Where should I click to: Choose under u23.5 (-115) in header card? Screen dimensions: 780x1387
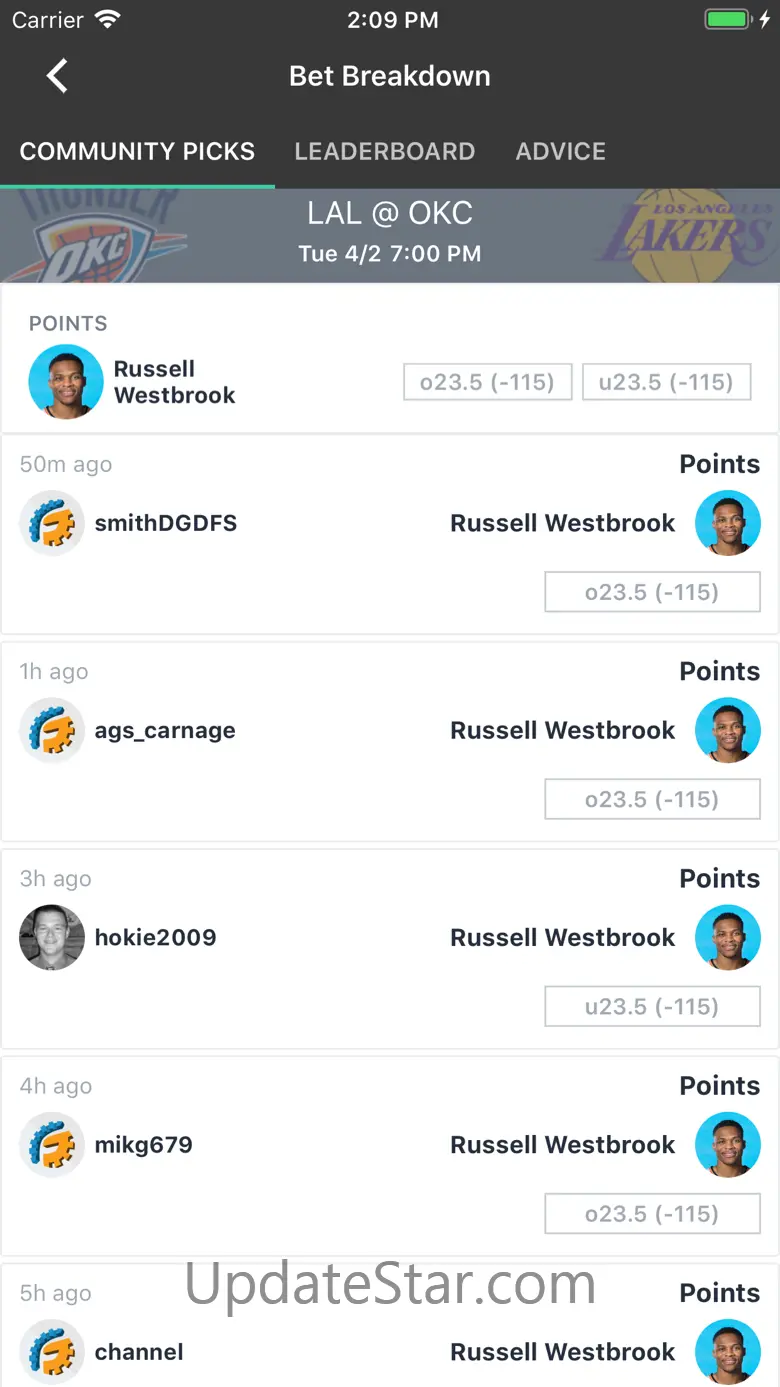pos(667,382)
